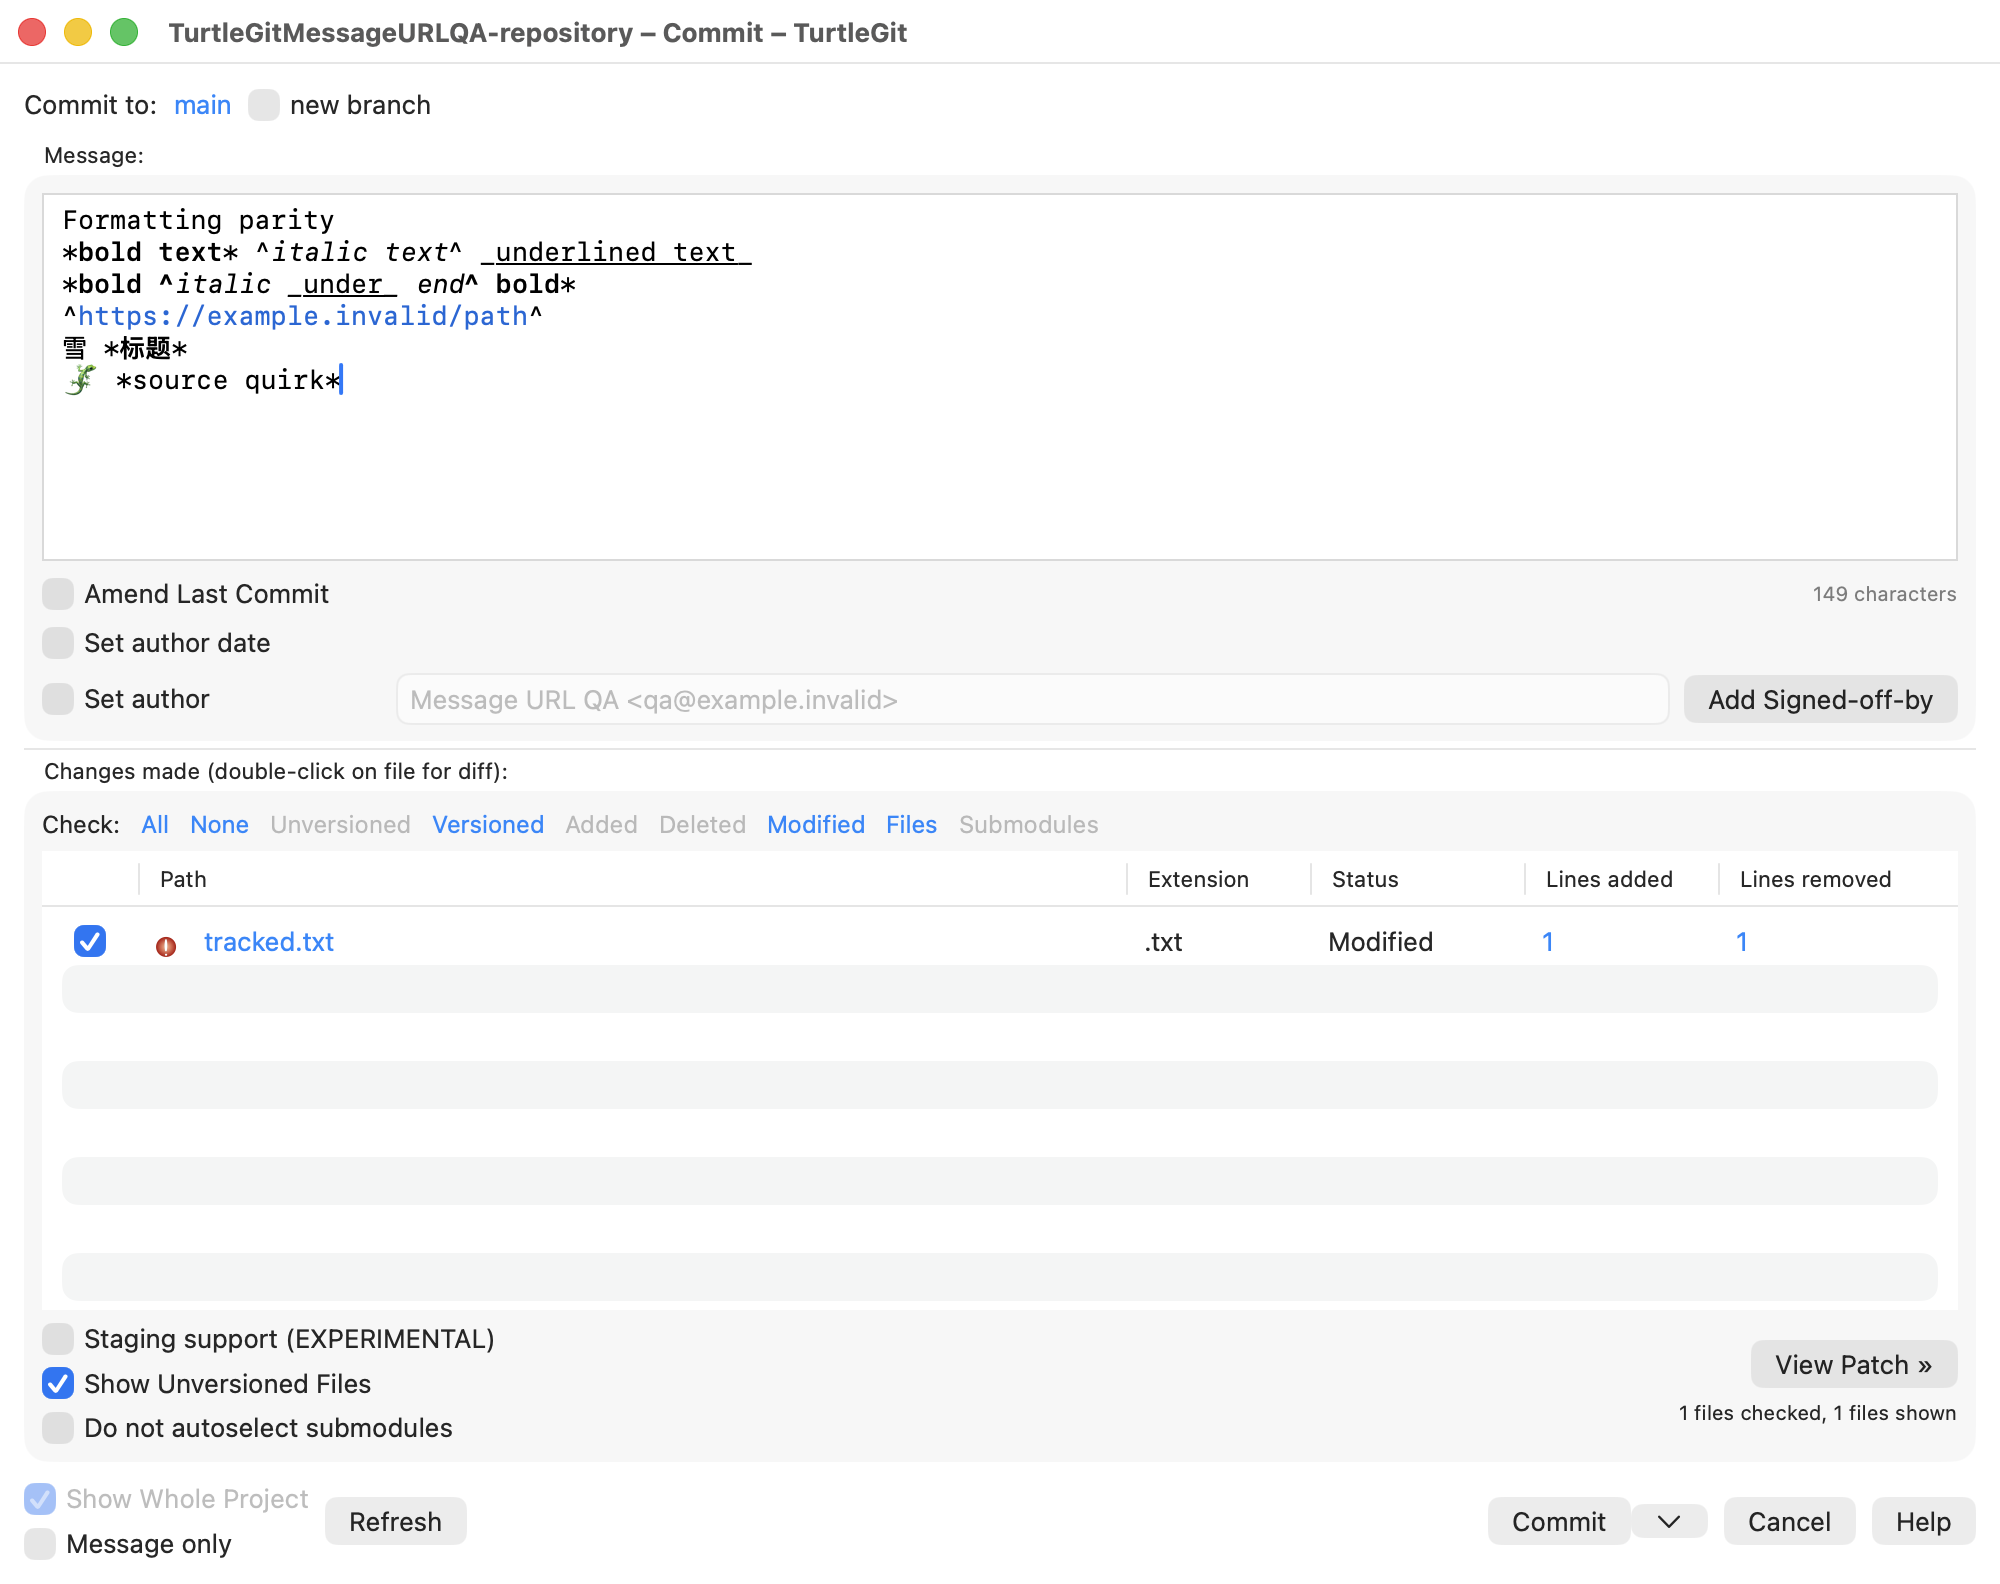Disable Show Unversioned Files
Viewport: 2000px width, 1584px height.
coord(58,1383)
